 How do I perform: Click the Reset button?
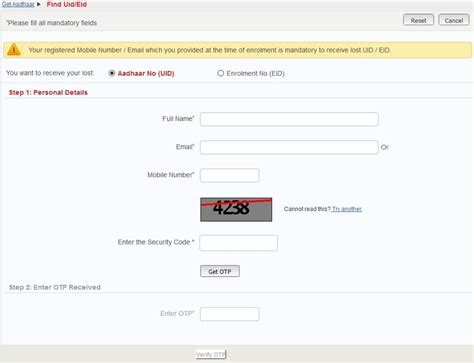coord(418,20)
